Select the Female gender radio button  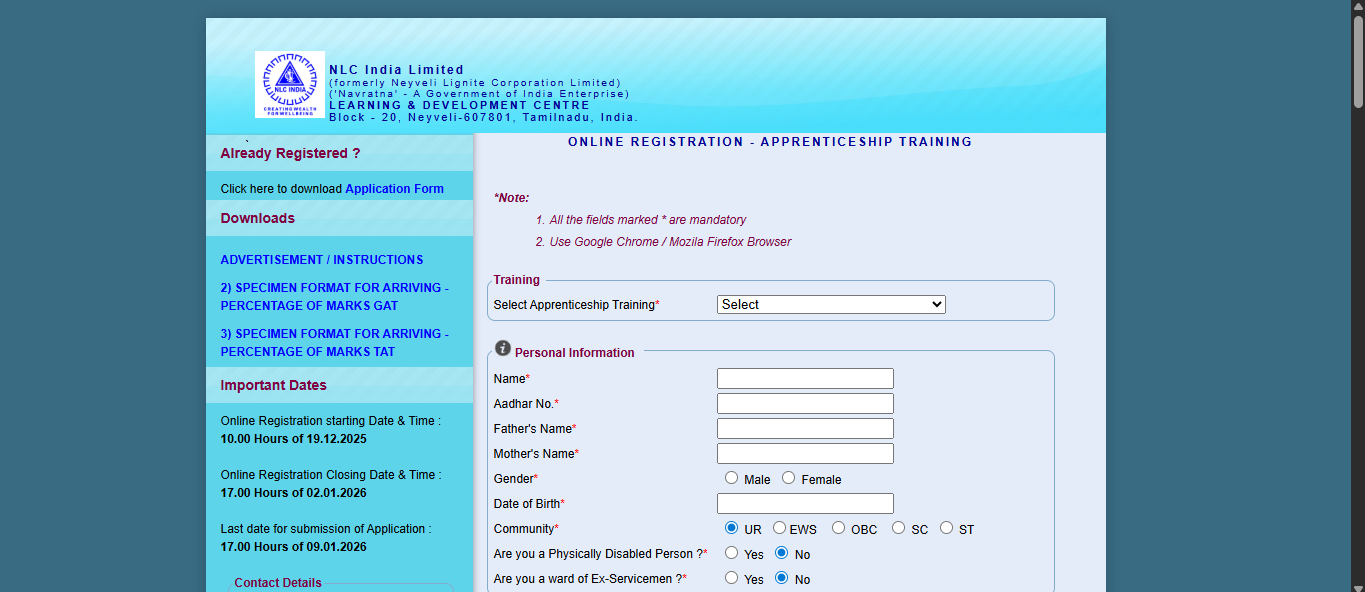[786, 477]
